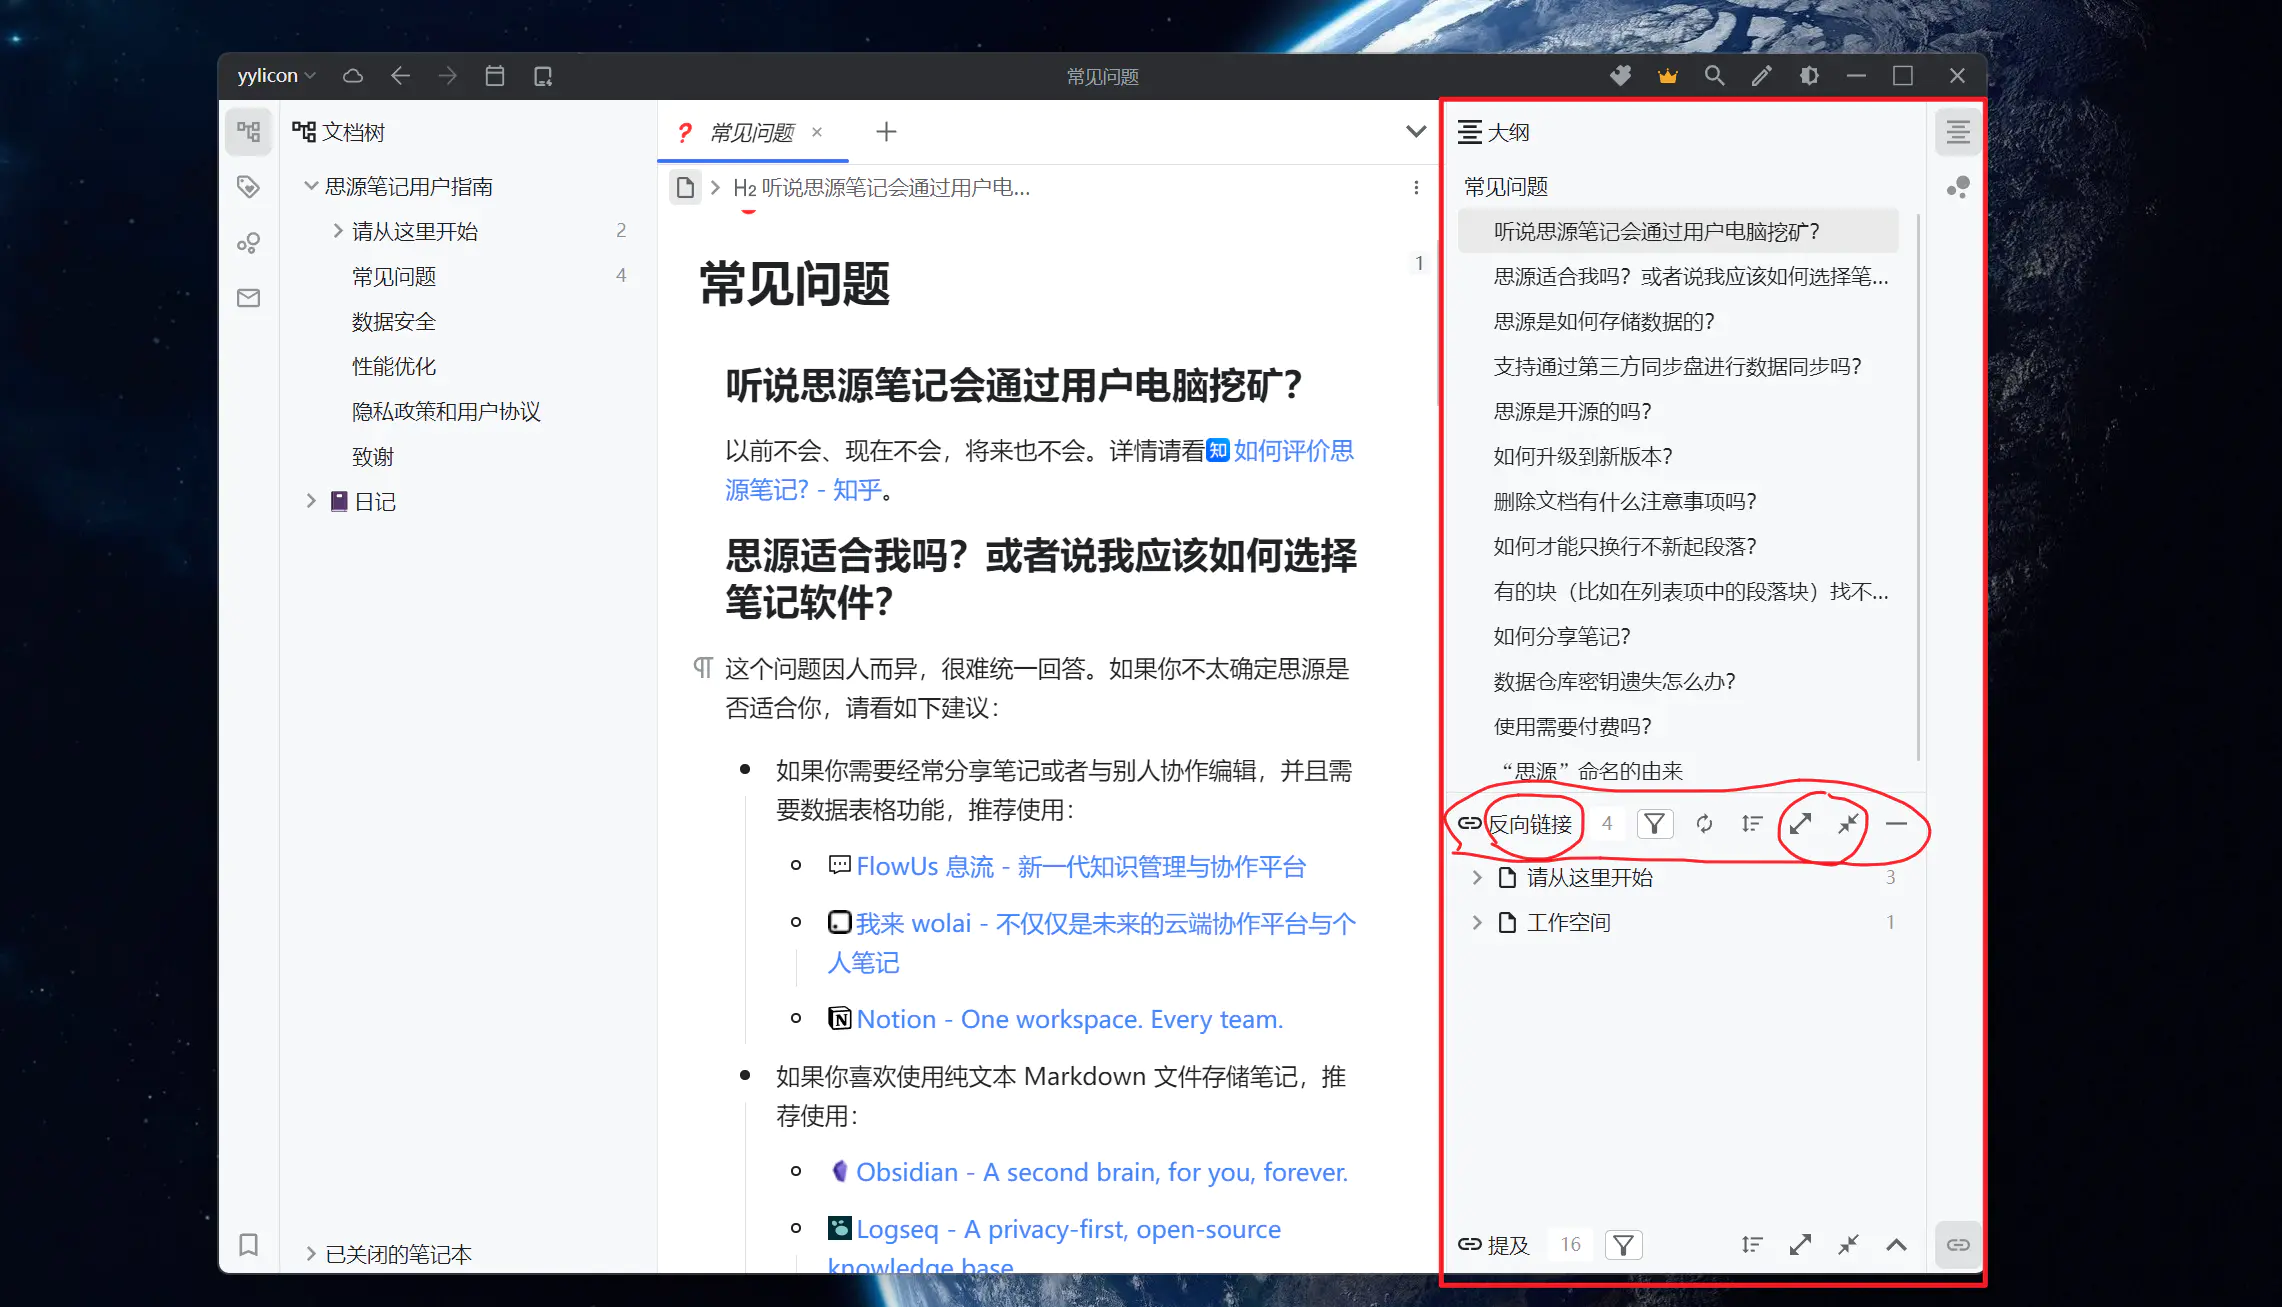Collapse all backlinks with the inward arrows icon

[1848, 823]
